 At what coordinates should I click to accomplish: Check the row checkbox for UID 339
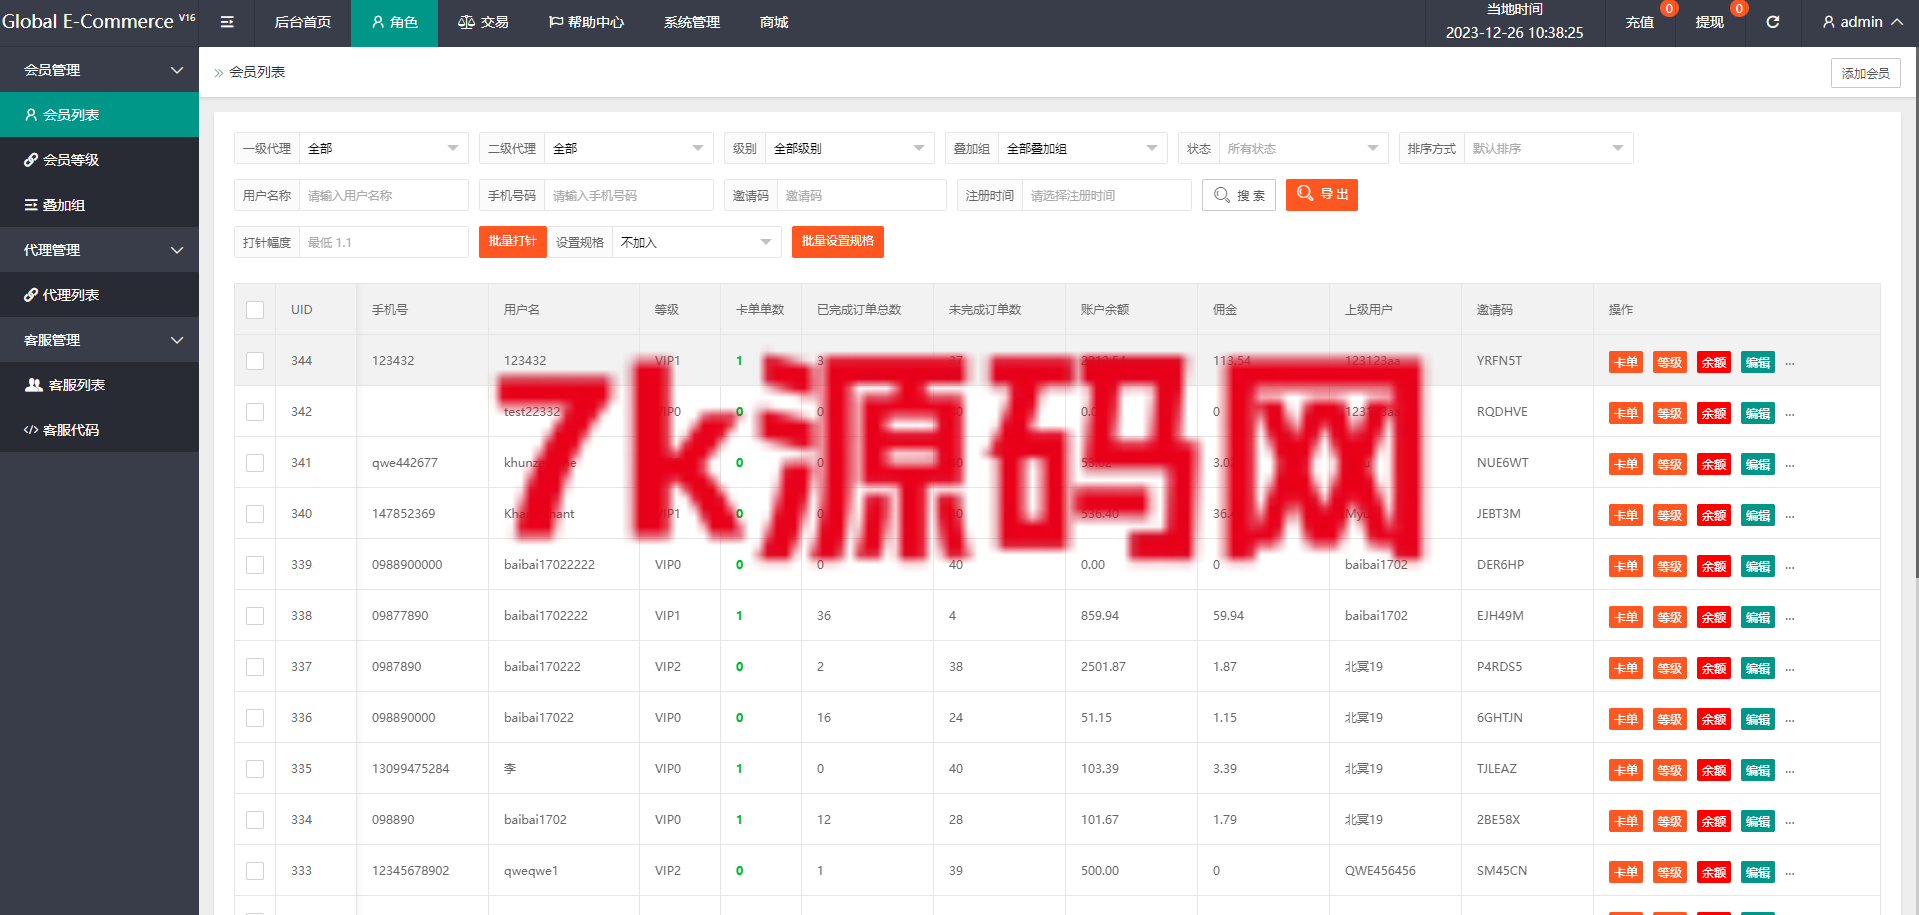(x=255, y=565)
